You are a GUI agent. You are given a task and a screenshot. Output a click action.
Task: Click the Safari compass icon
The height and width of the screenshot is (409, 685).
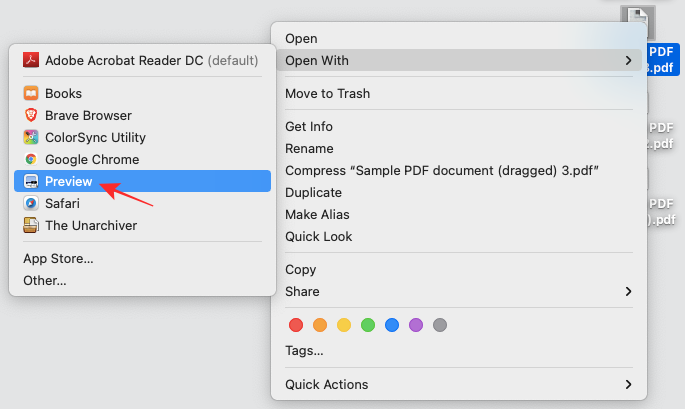(31, 203)
